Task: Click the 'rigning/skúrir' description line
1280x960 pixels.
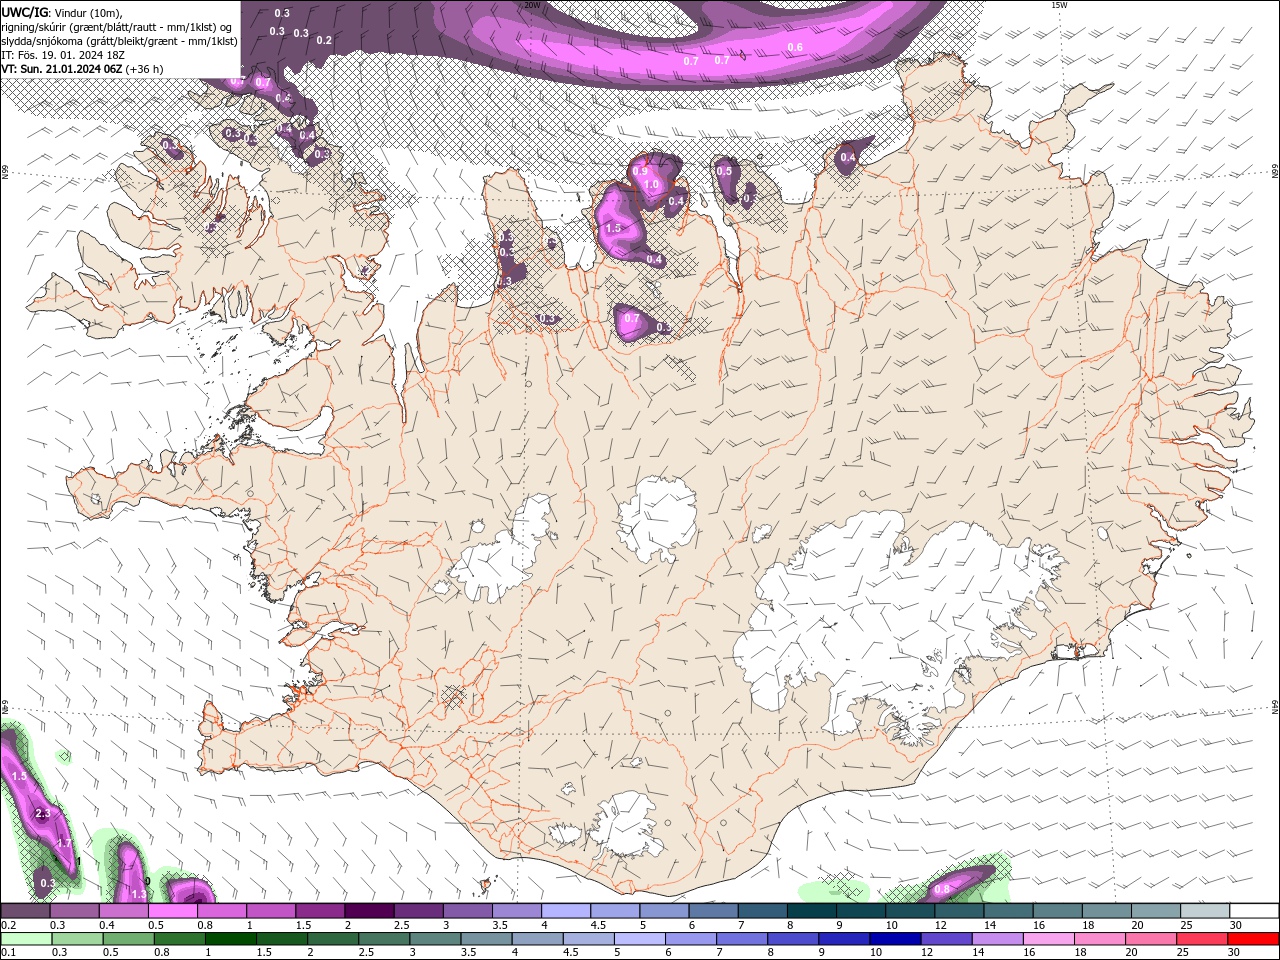Action: pos(117,27)
